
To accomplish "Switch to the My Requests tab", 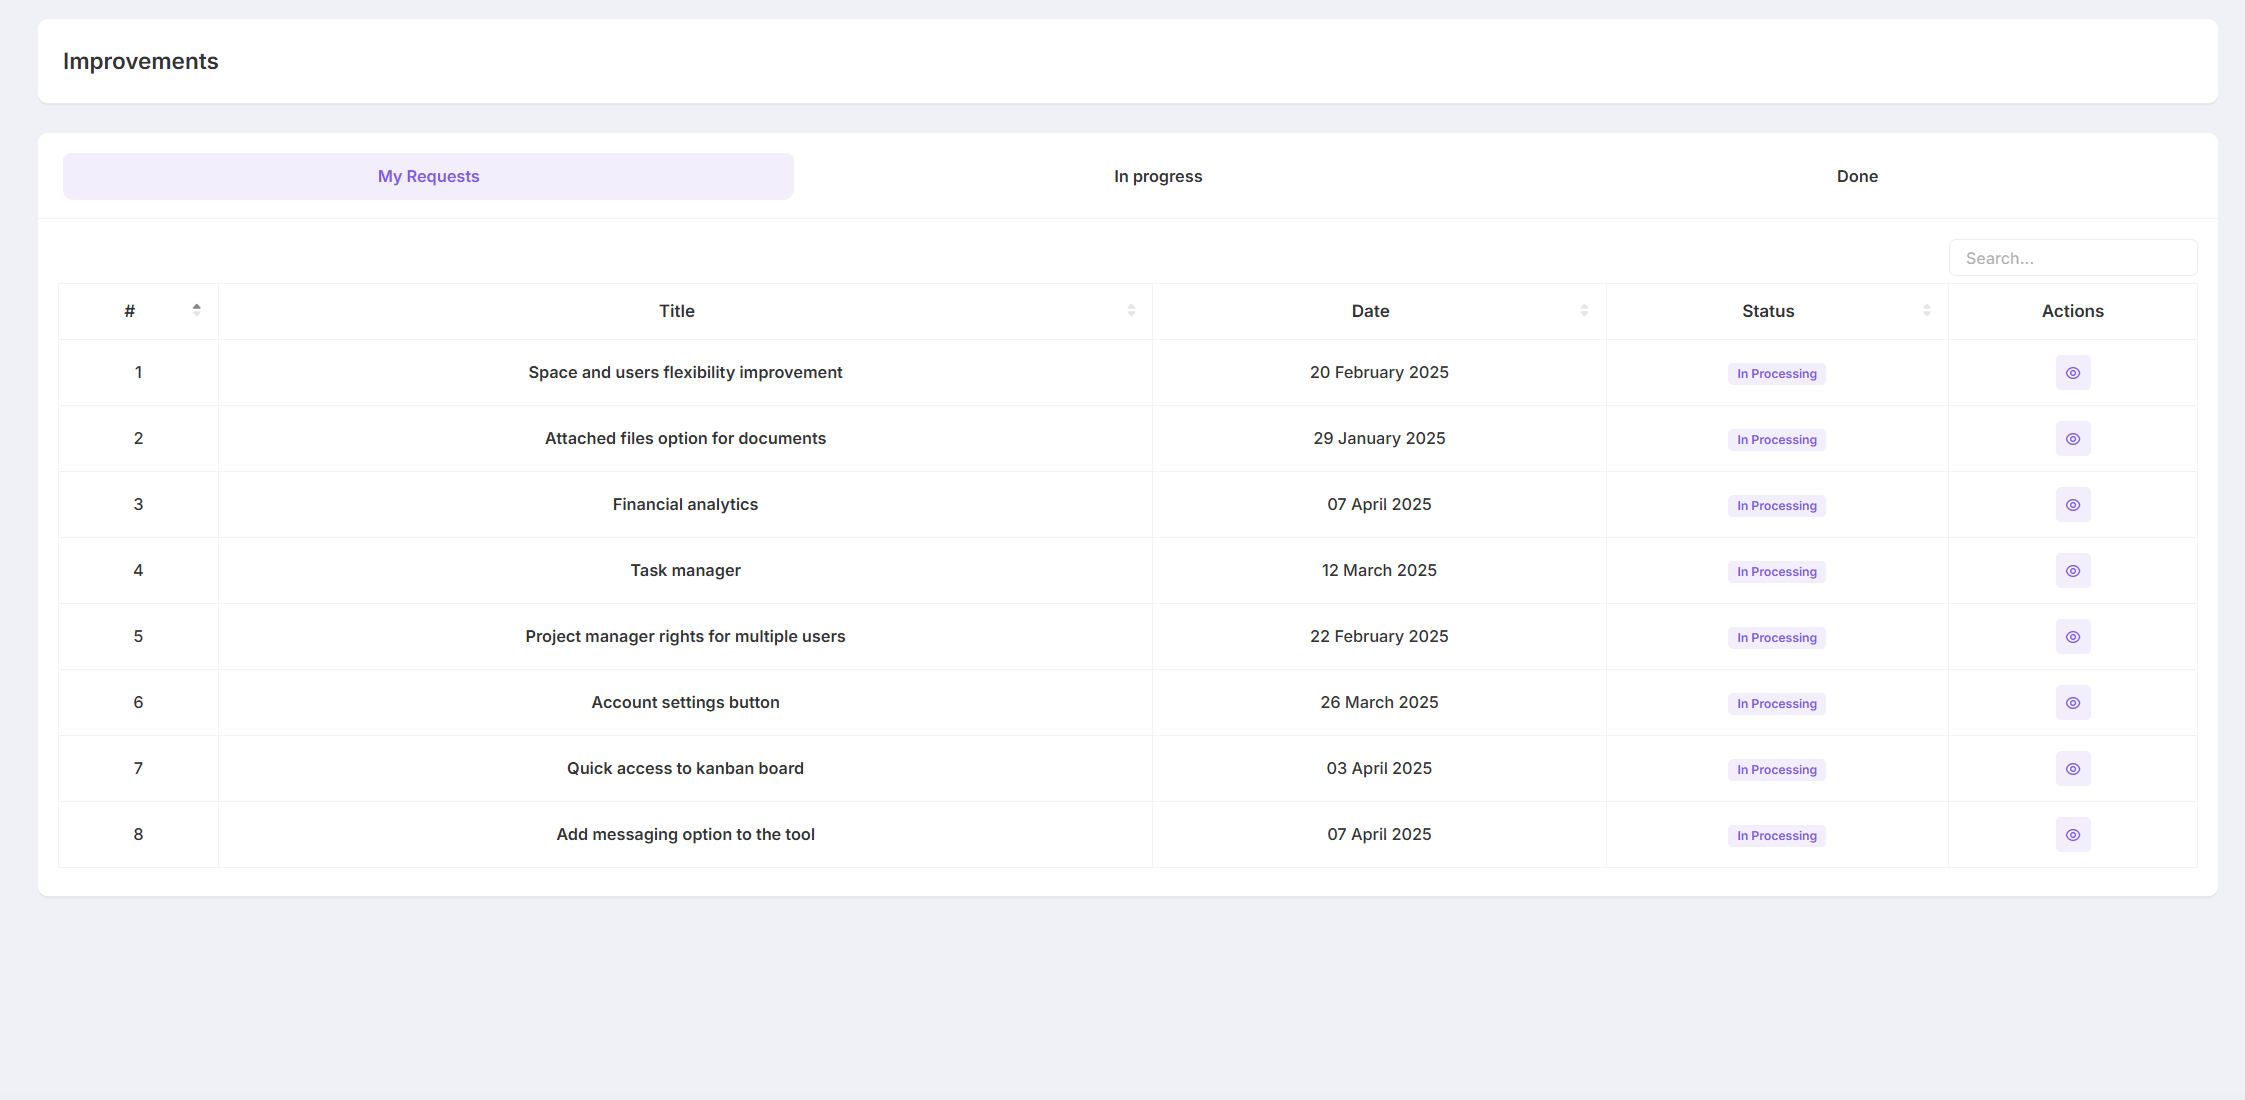I will click(x=428, y=176).
